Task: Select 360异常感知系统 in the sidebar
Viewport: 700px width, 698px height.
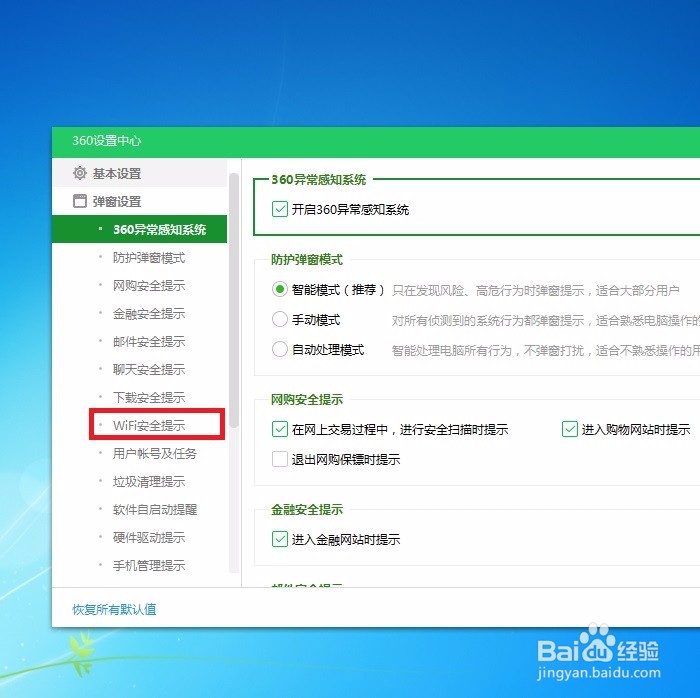Action: click(x=139, y=229)
